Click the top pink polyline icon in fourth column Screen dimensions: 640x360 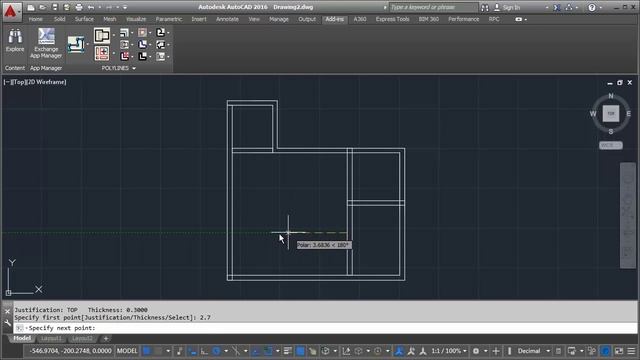(142, 33)
